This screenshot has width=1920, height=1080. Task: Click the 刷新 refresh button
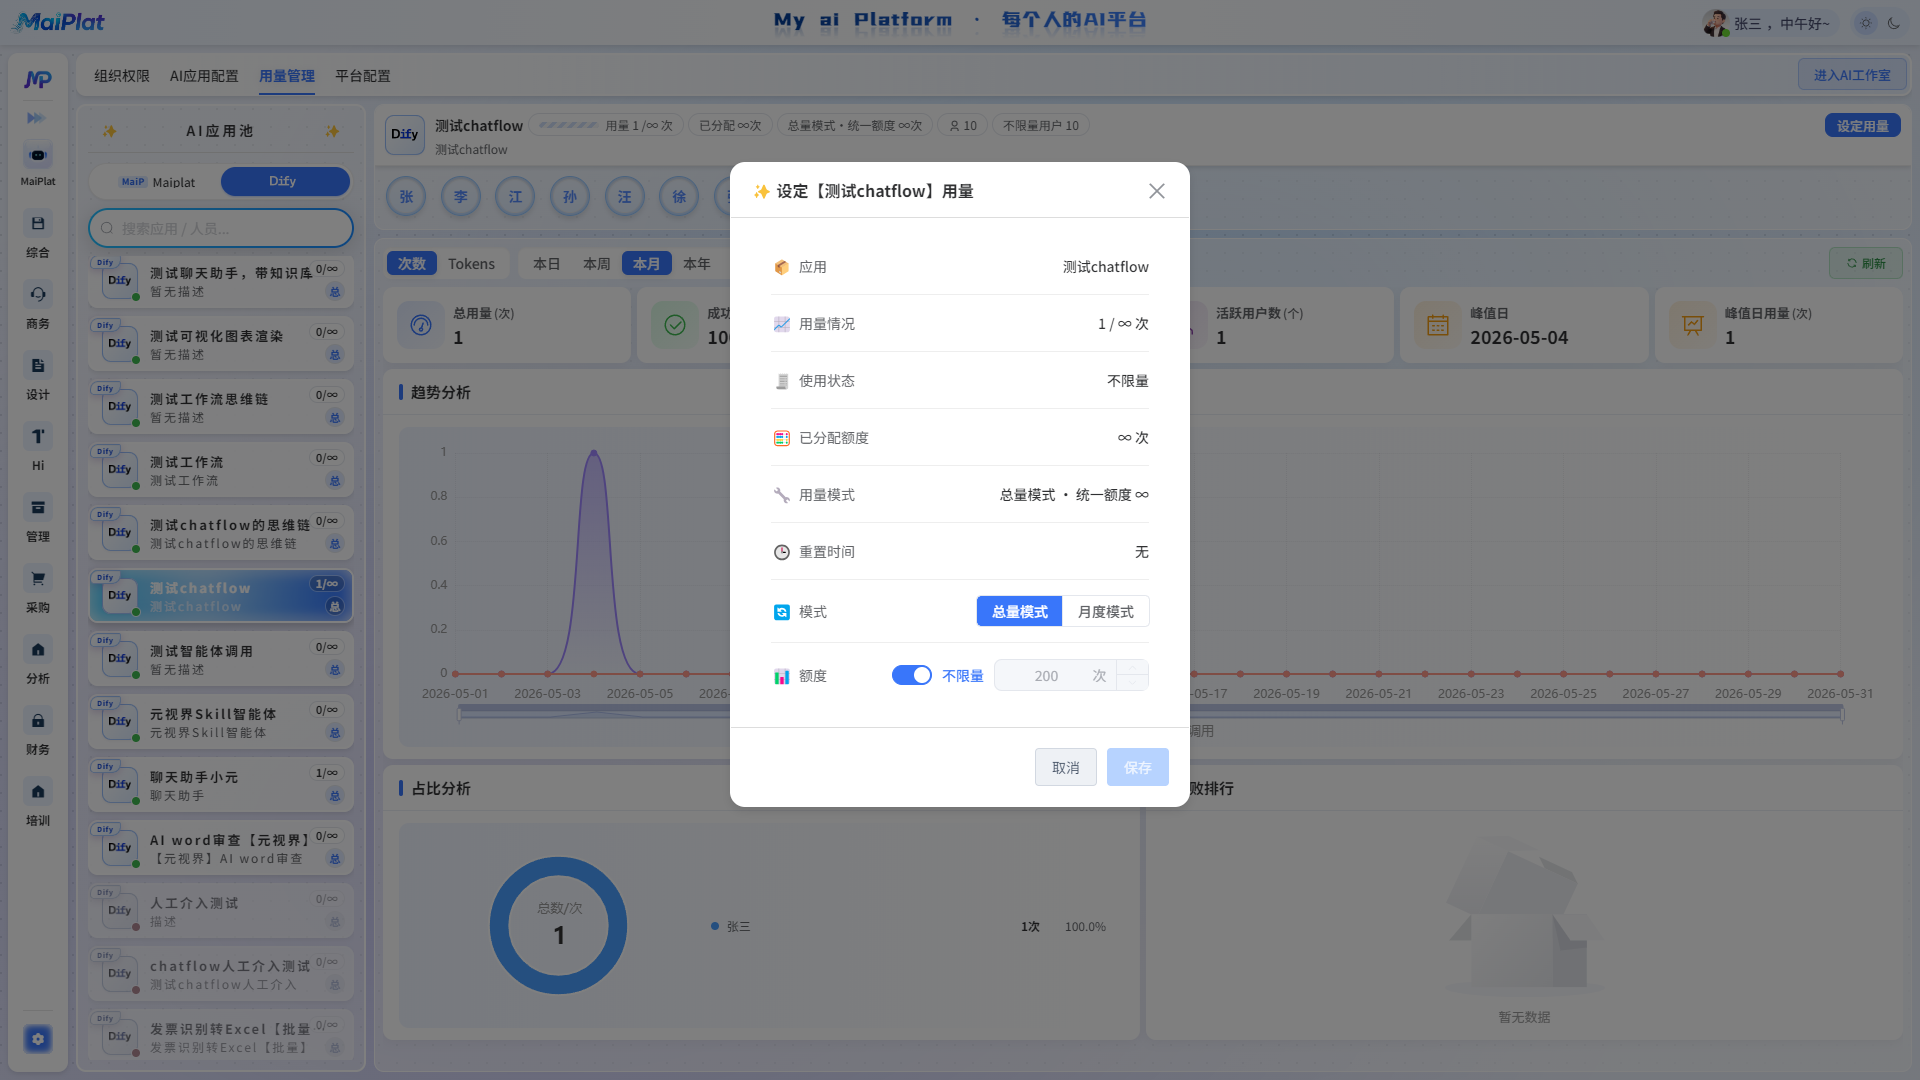(x=1866, y=264)
